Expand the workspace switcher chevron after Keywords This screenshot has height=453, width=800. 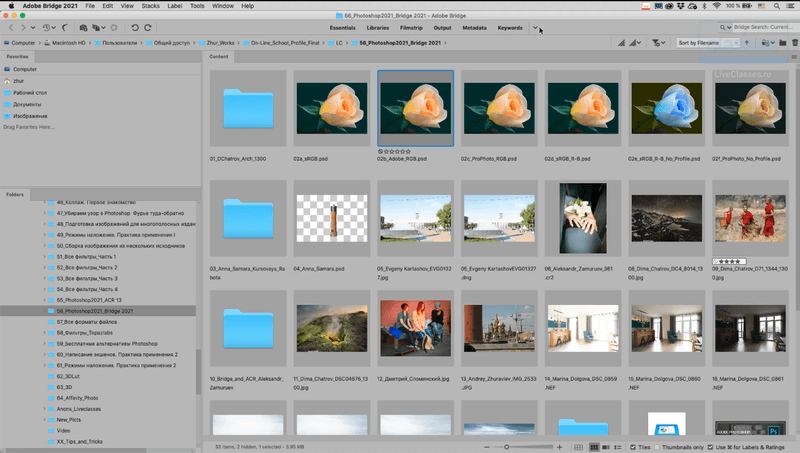pos(535,28)
